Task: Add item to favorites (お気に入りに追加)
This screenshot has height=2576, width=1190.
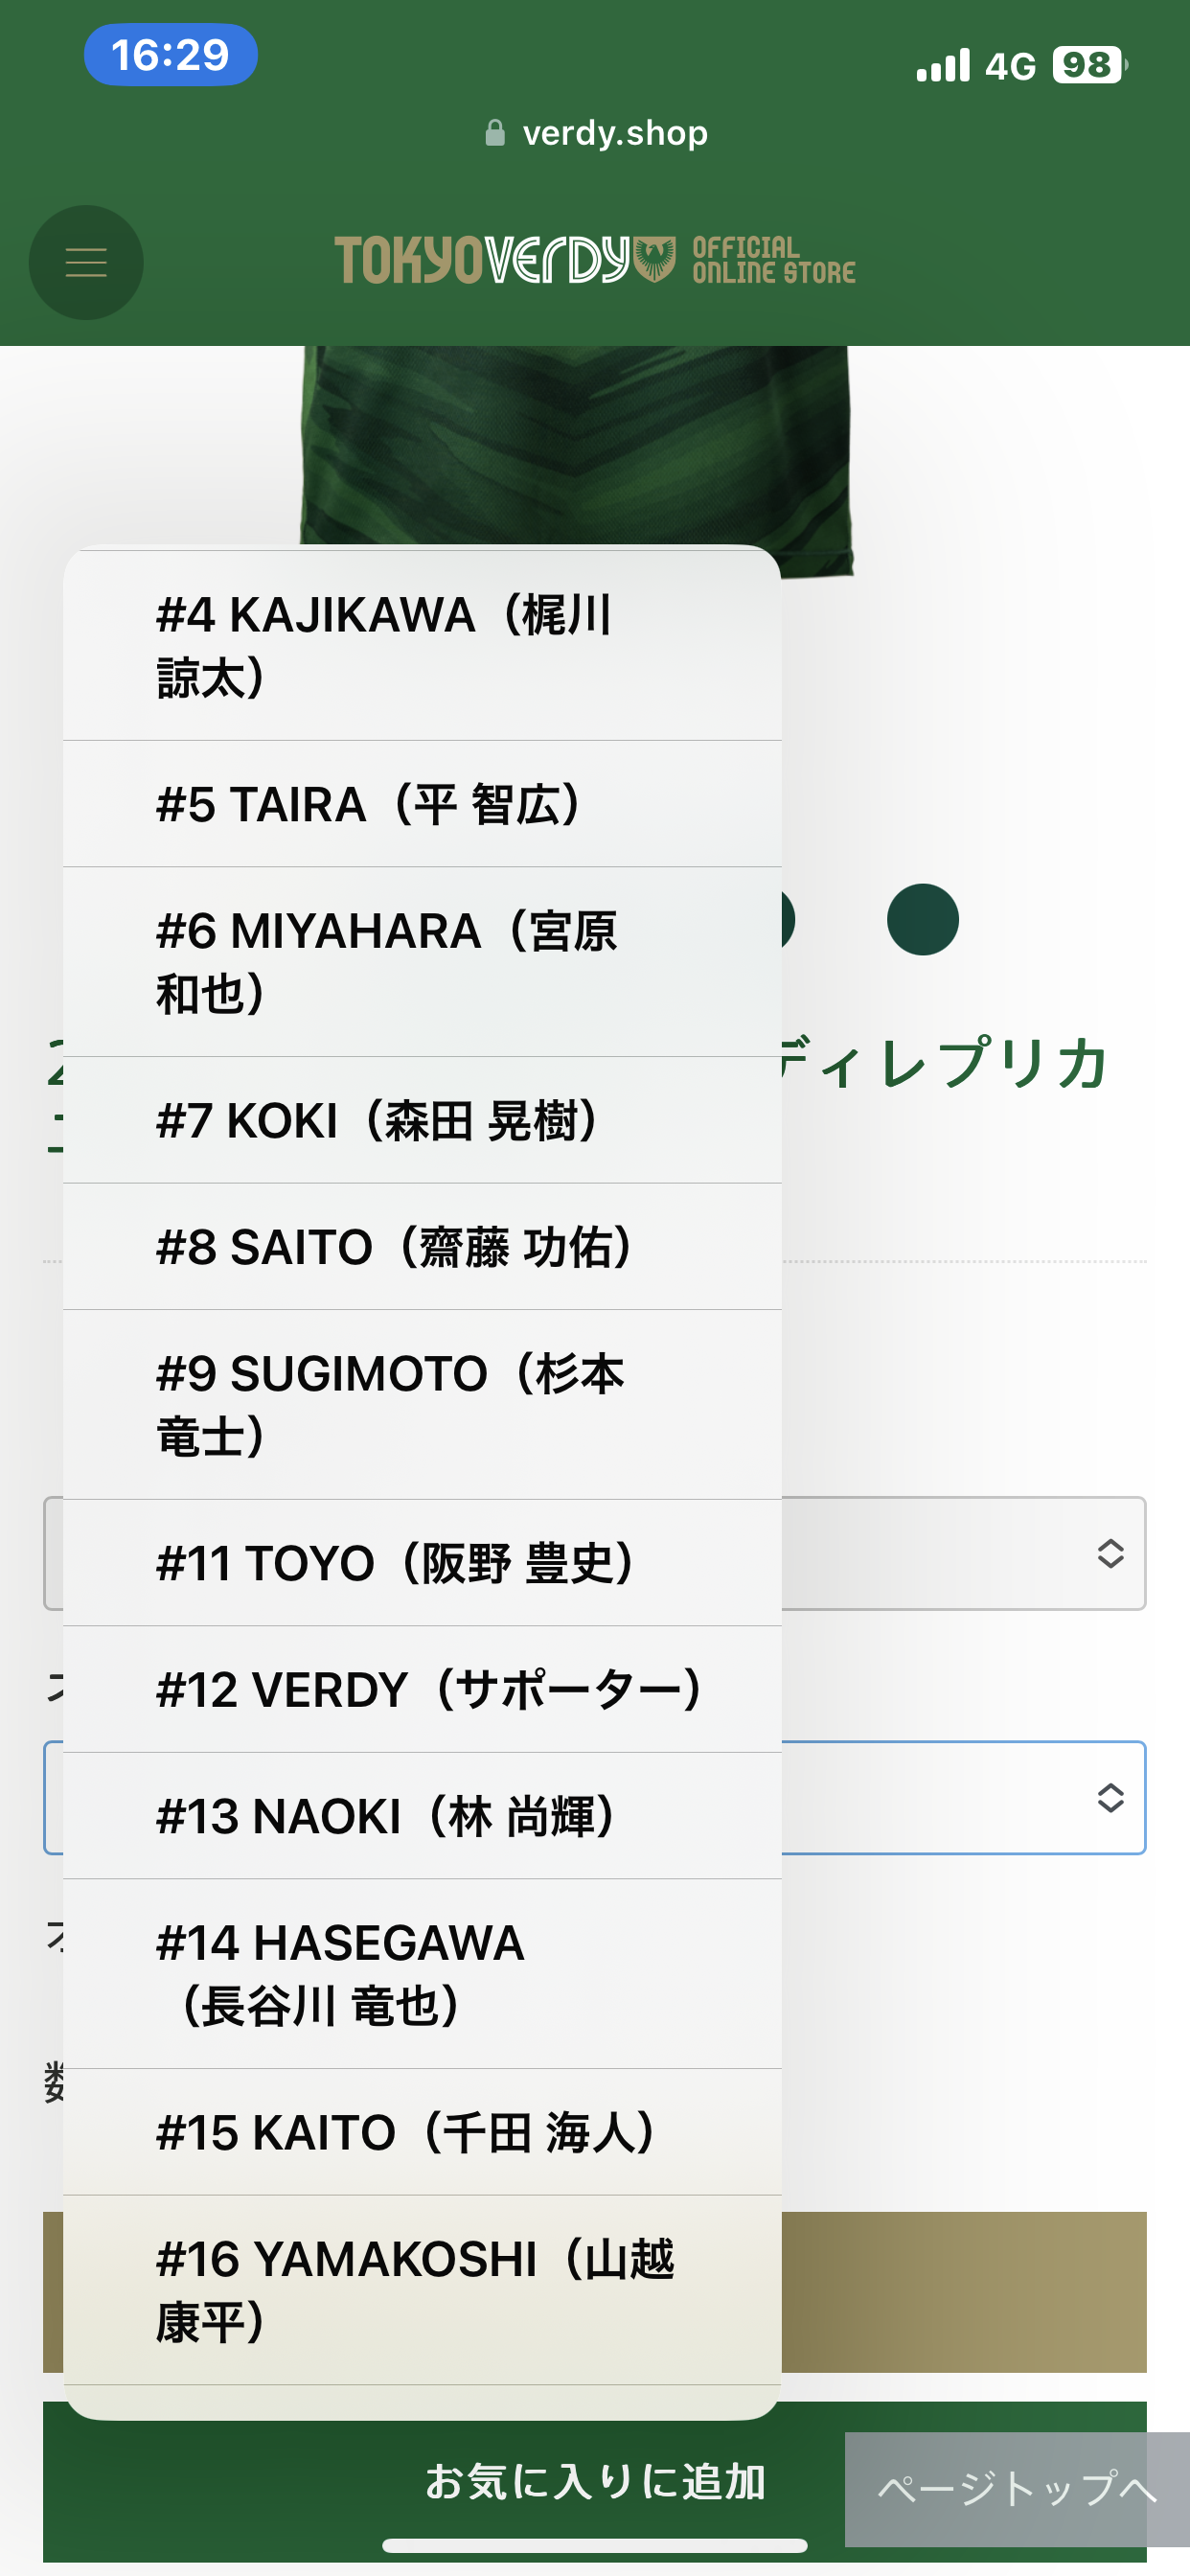Action: point(595,2481)
